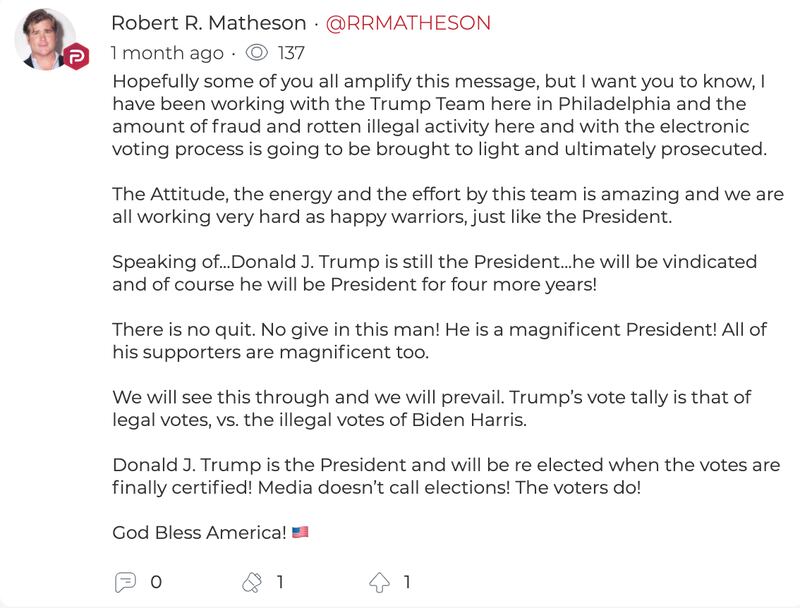Click the American flag emoji
The image size is (800, 608).
(x=300, y=532)
